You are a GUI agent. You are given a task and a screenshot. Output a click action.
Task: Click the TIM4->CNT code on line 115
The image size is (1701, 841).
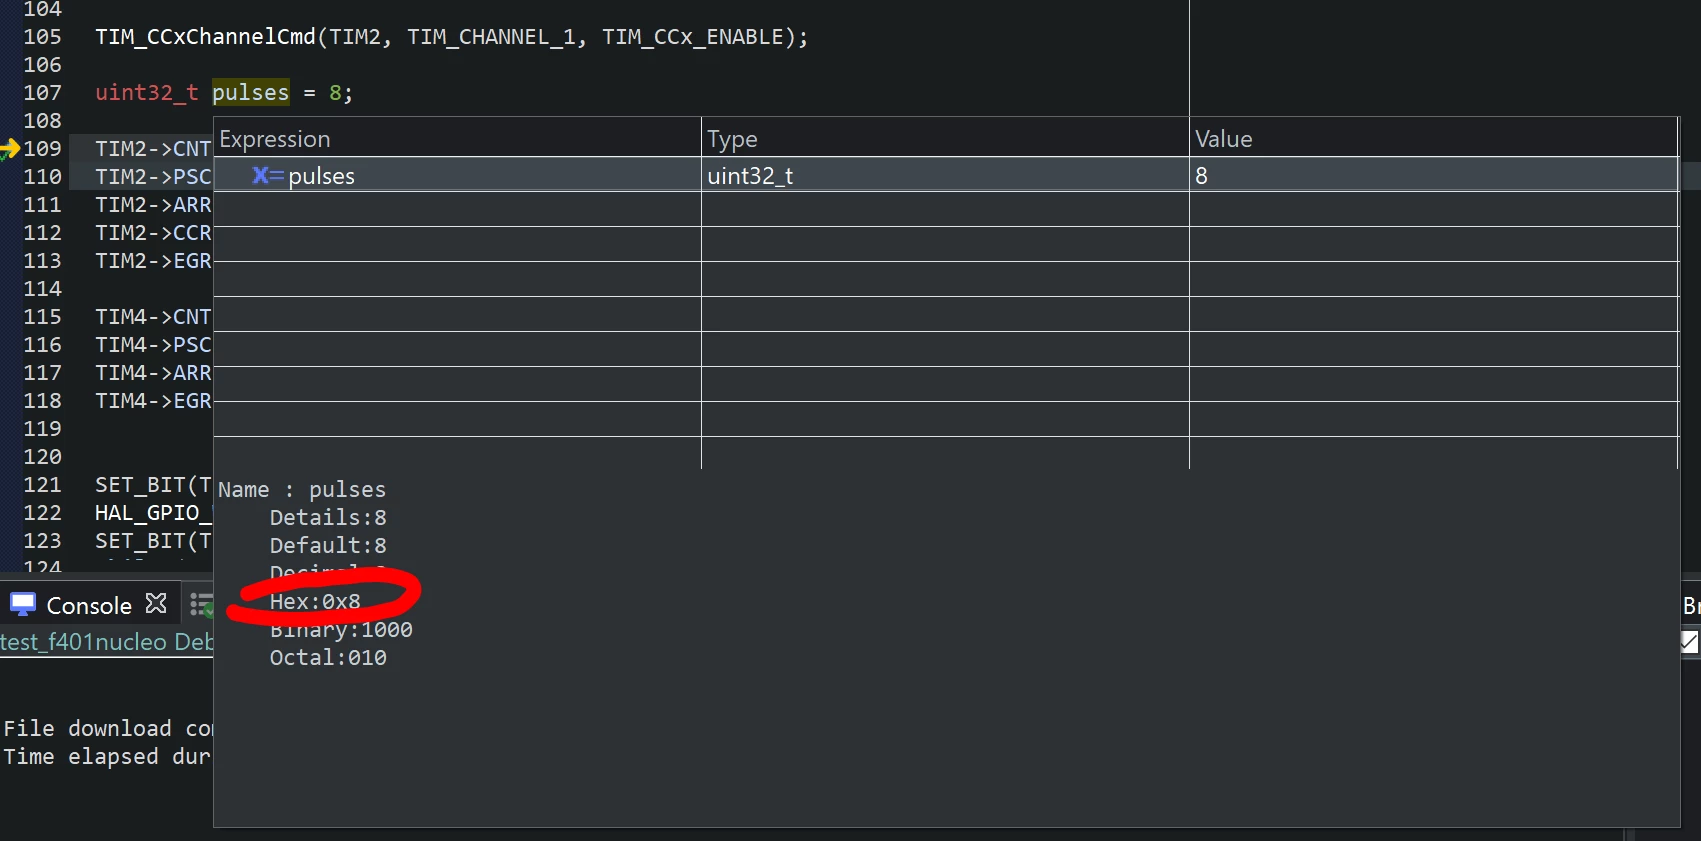[153, 317]
